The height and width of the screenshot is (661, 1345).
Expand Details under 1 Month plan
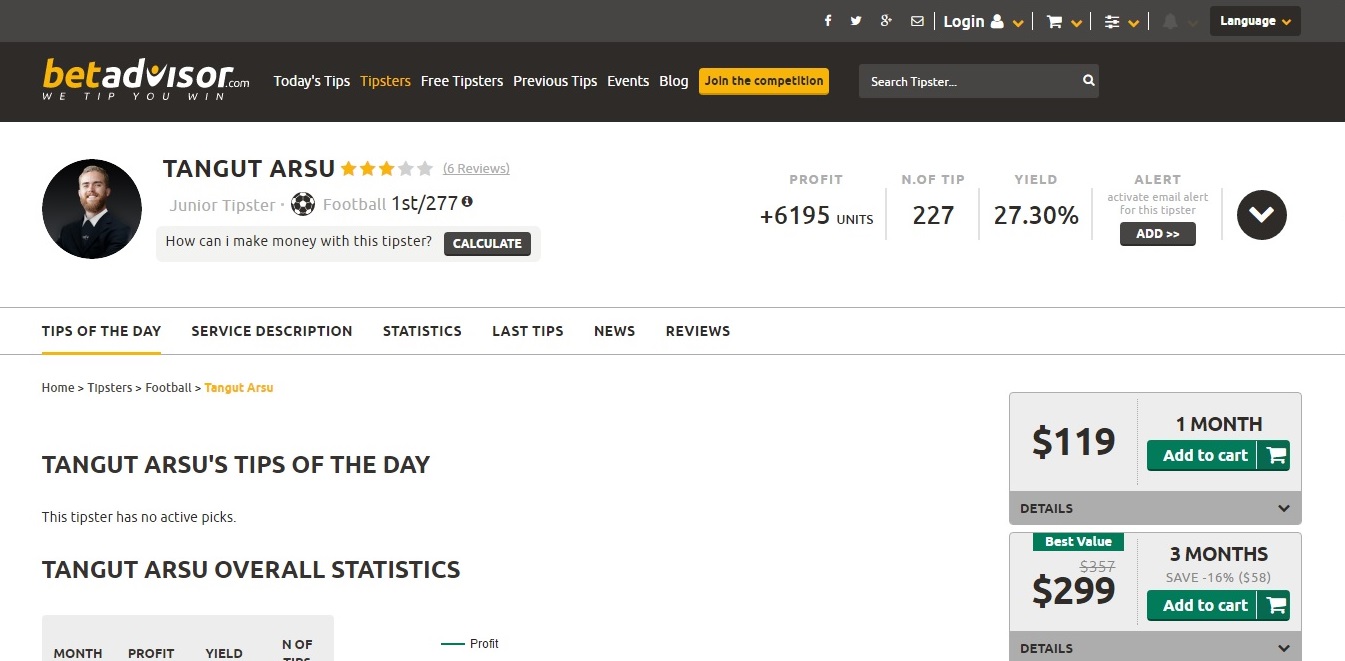pos(1155,508)
